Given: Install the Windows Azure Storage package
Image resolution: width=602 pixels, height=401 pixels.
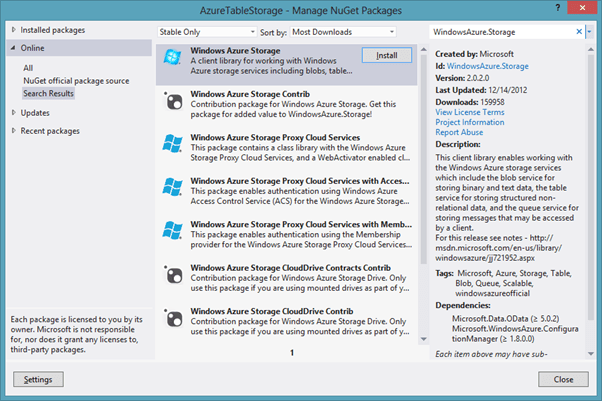Looking at the screenshot, I should click(x=386, y=55).
